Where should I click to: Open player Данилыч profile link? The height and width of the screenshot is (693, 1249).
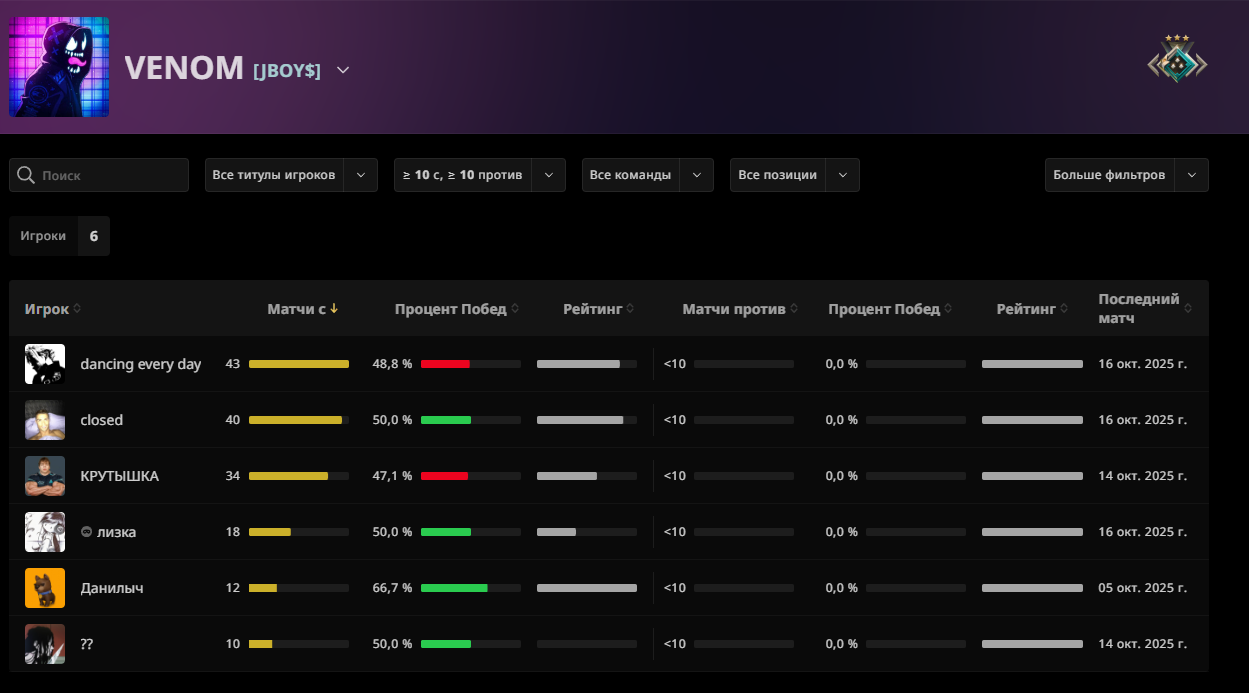[x=112, y=588]
